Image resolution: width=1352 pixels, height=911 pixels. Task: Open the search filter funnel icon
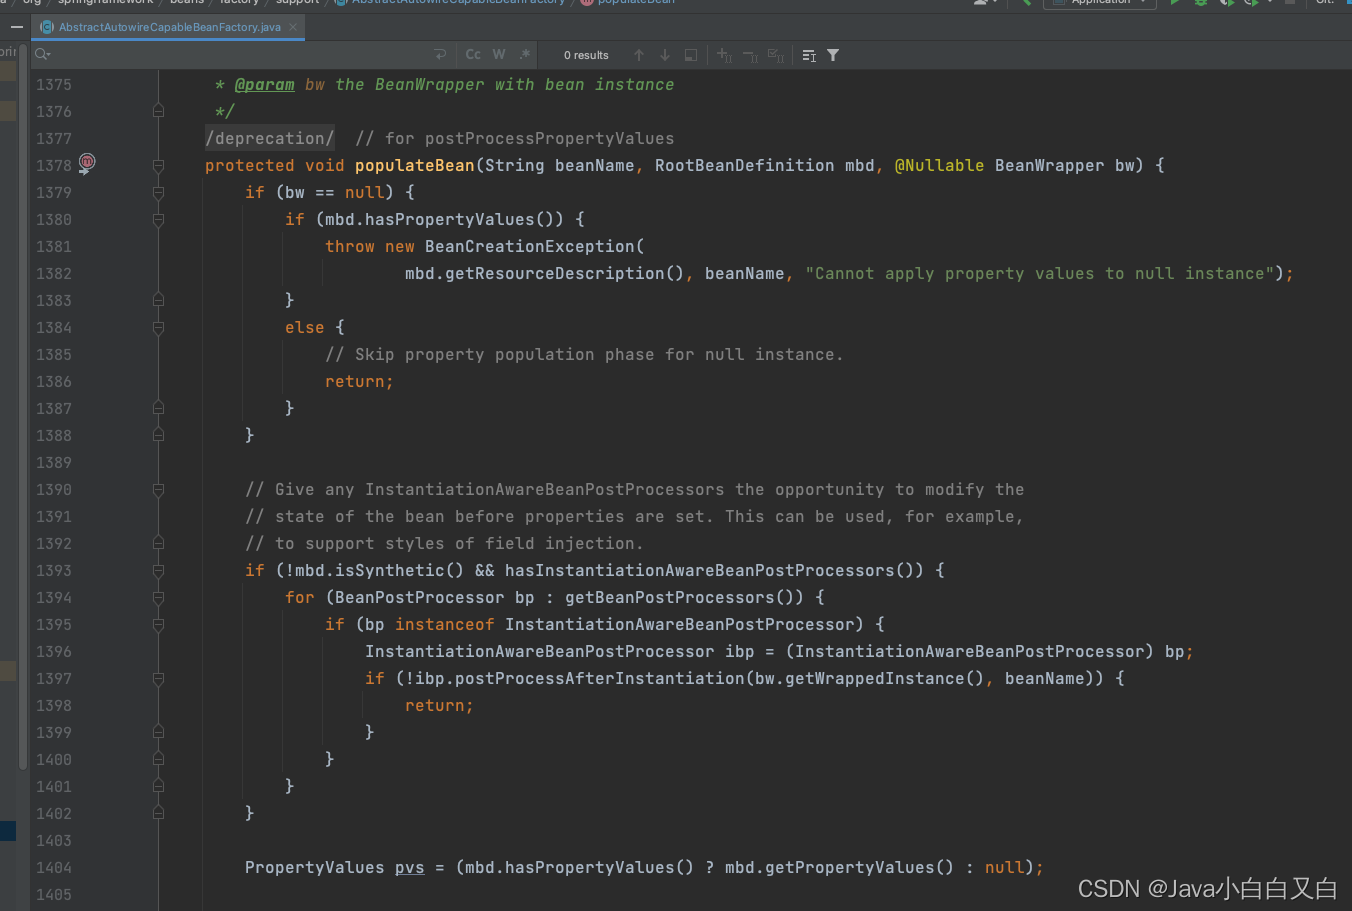click(x=832, y=55)
